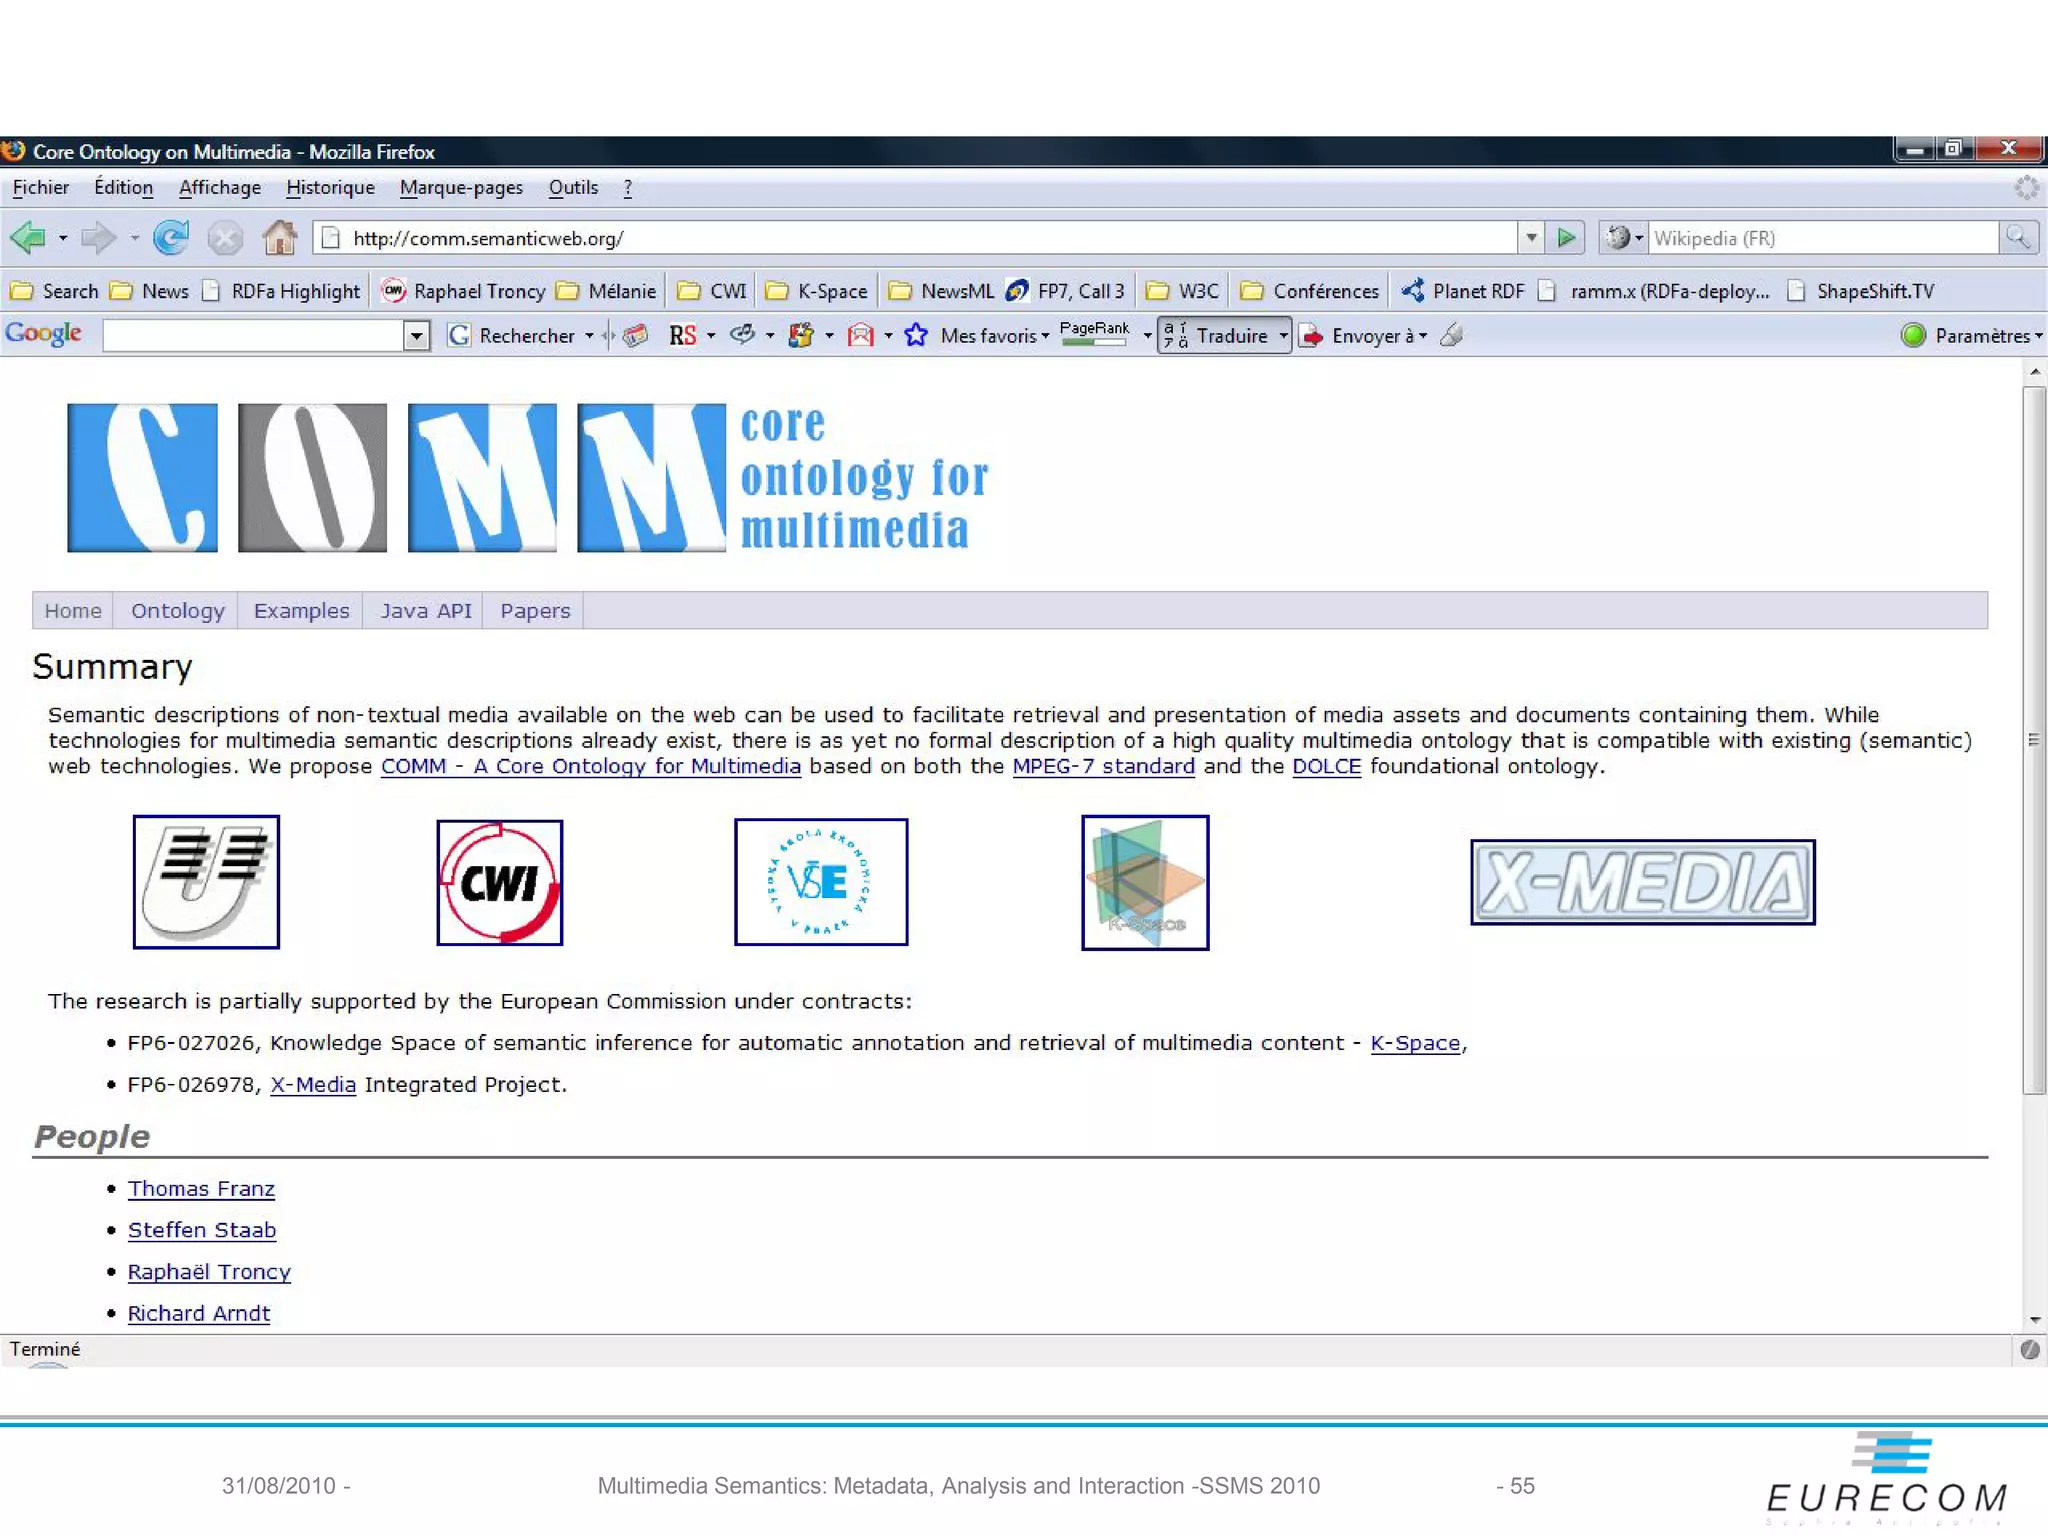Open the ShapeShift.TV bookmark
This screenshot has width=2048, height=1536.
pos(1861,291)
